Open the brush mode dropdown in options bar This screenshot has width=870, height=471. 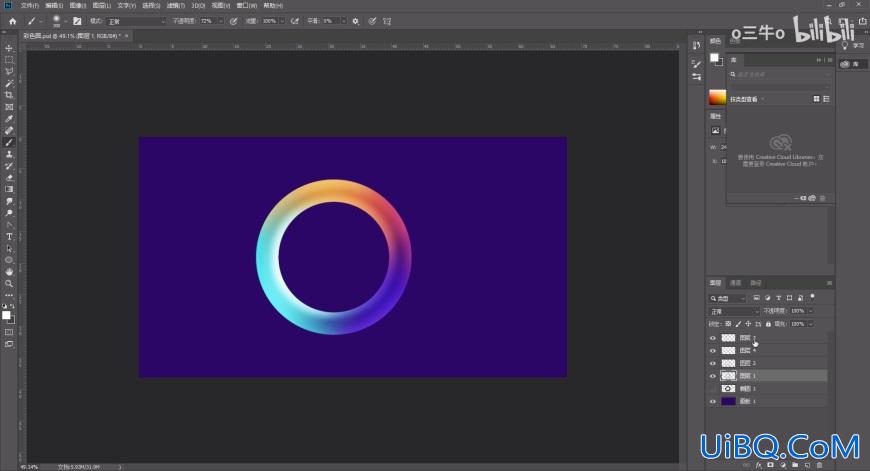coord(136,21)
